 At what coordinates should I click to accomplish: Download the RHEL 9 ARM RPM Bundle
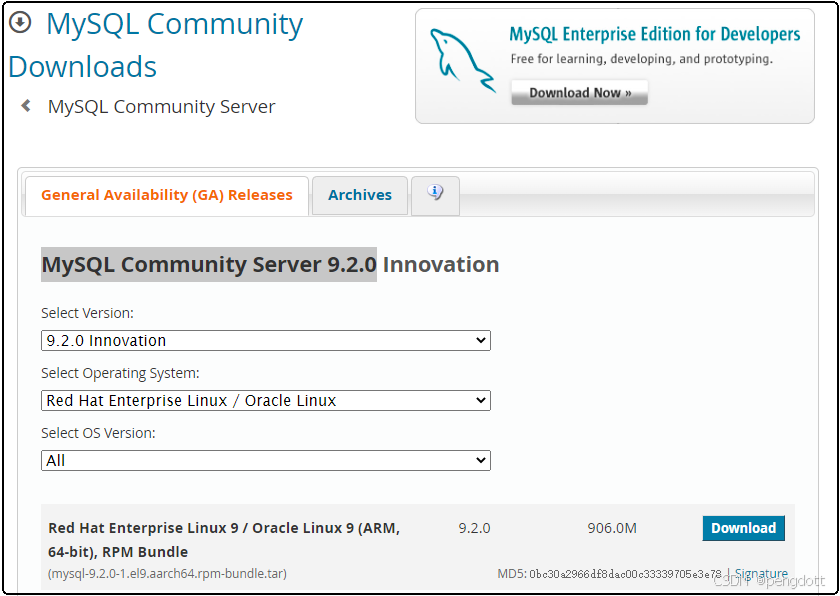744,528
